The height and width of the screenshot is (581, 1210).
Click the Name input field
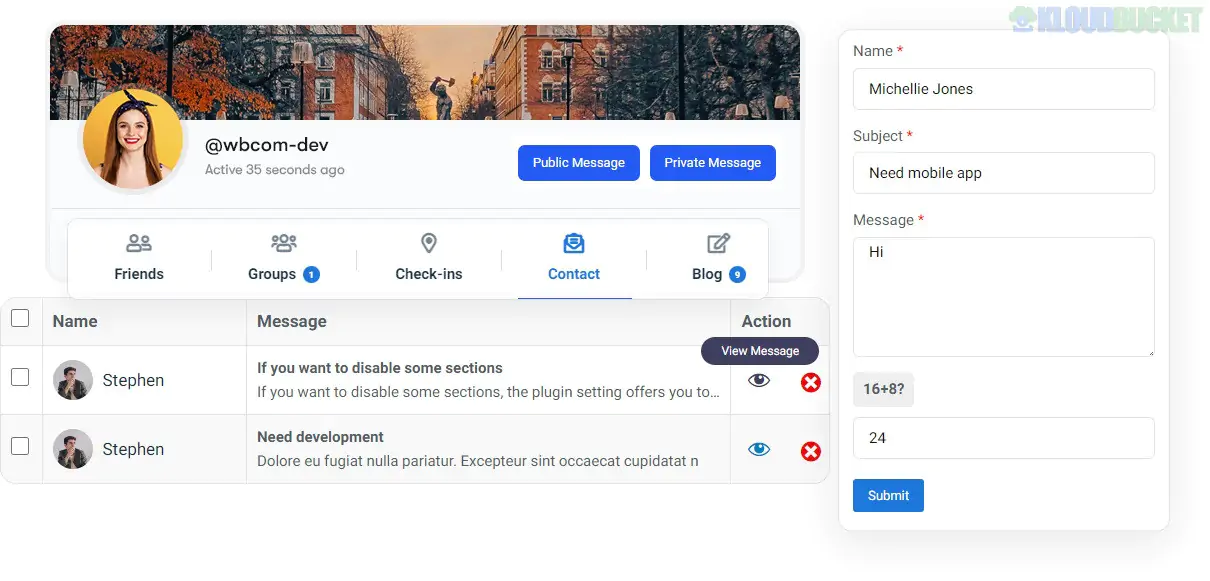(1003, 89)
